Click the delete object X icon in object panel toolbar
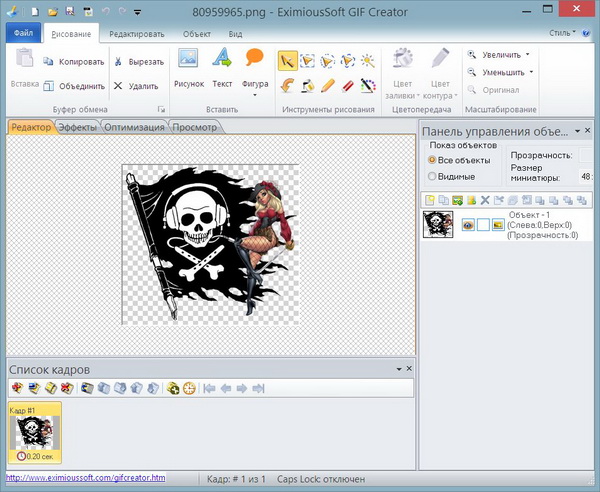Screen dimensions: 600x492 (485, 200)
